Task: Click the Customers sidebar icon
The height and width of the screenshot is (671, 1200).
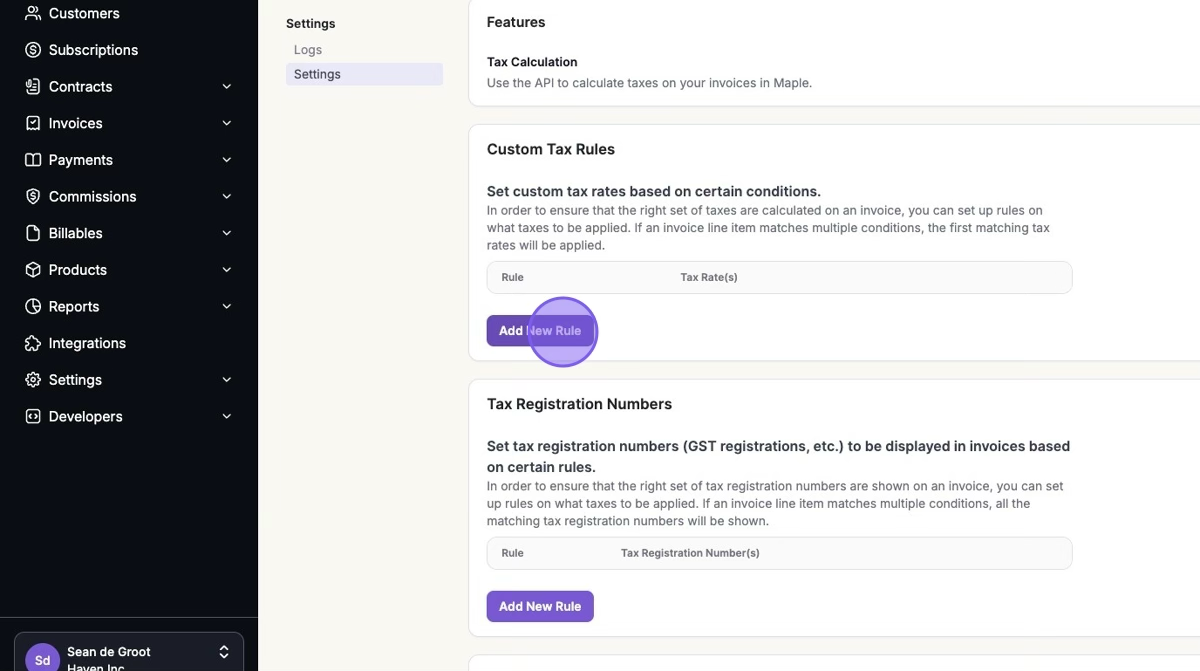Action: click(x=33, y=13)
